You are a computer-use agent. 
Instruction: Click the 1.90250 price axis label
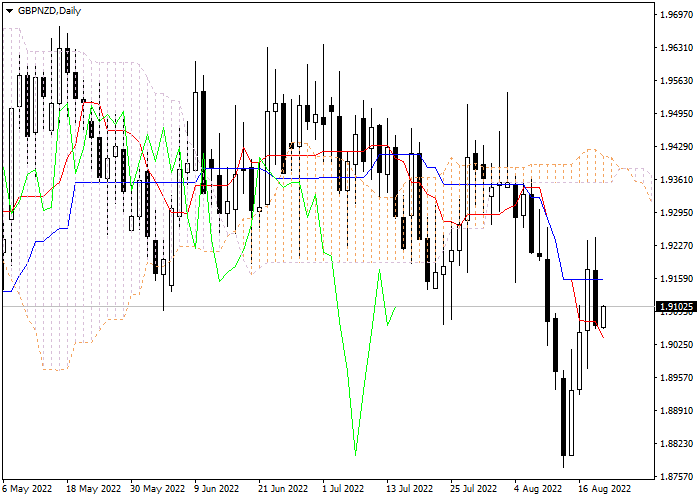(x=676, y=345)
